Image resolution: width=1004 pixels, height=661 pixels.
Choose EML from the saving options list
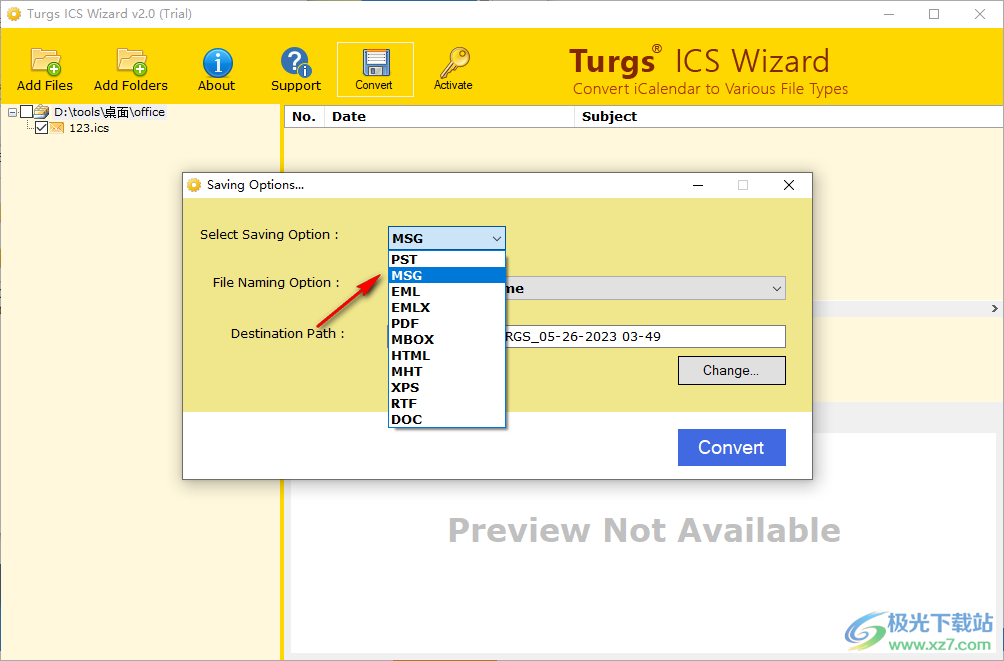(x=447, y=291)
